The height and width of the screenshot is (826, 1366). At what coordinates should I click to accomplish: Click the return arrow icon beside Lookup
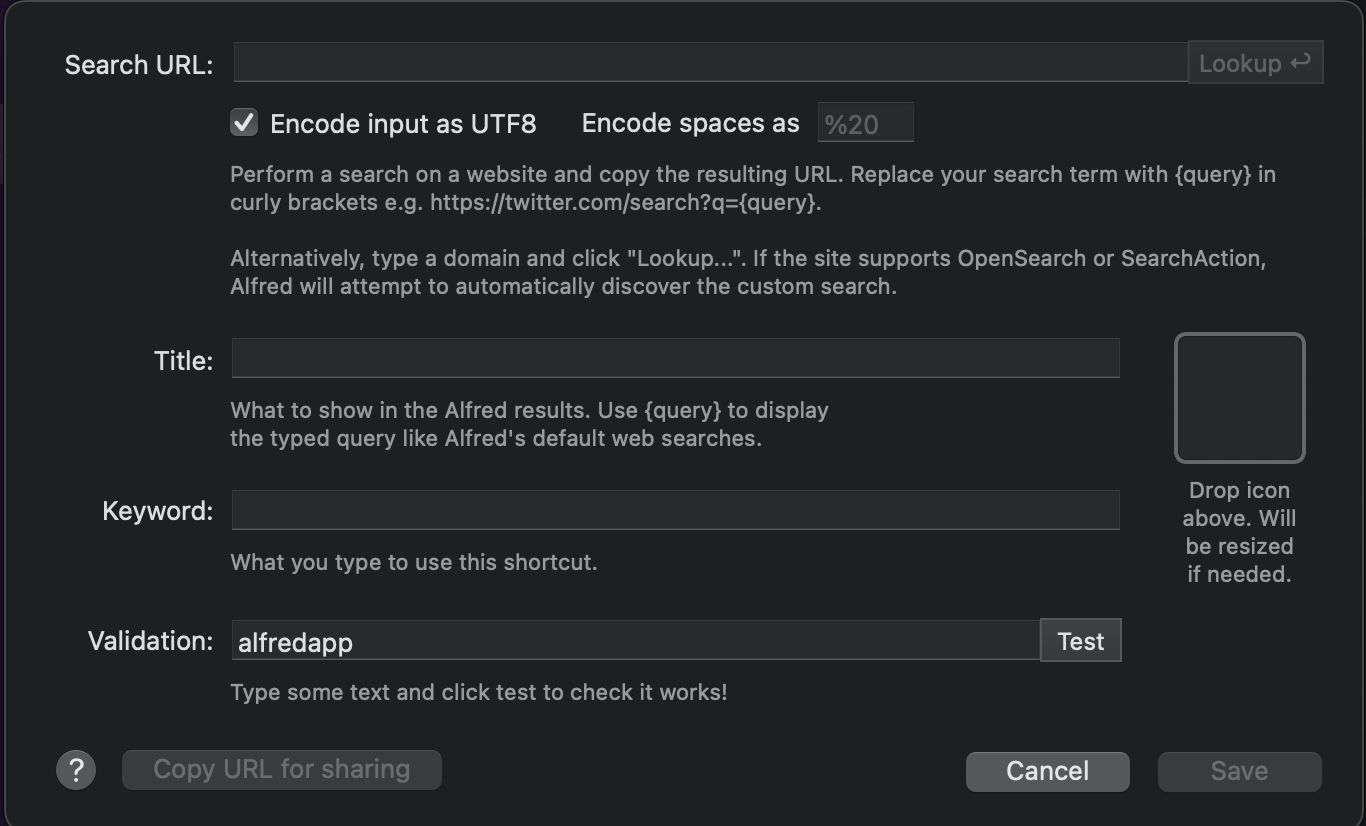[1300, 62]
